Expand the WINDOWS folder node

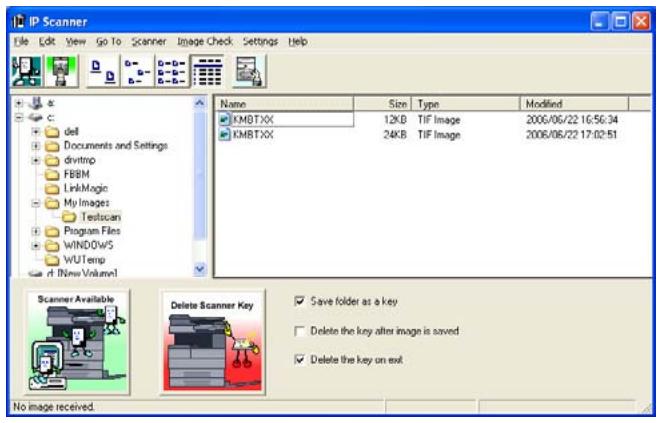[x=36, y=245]
